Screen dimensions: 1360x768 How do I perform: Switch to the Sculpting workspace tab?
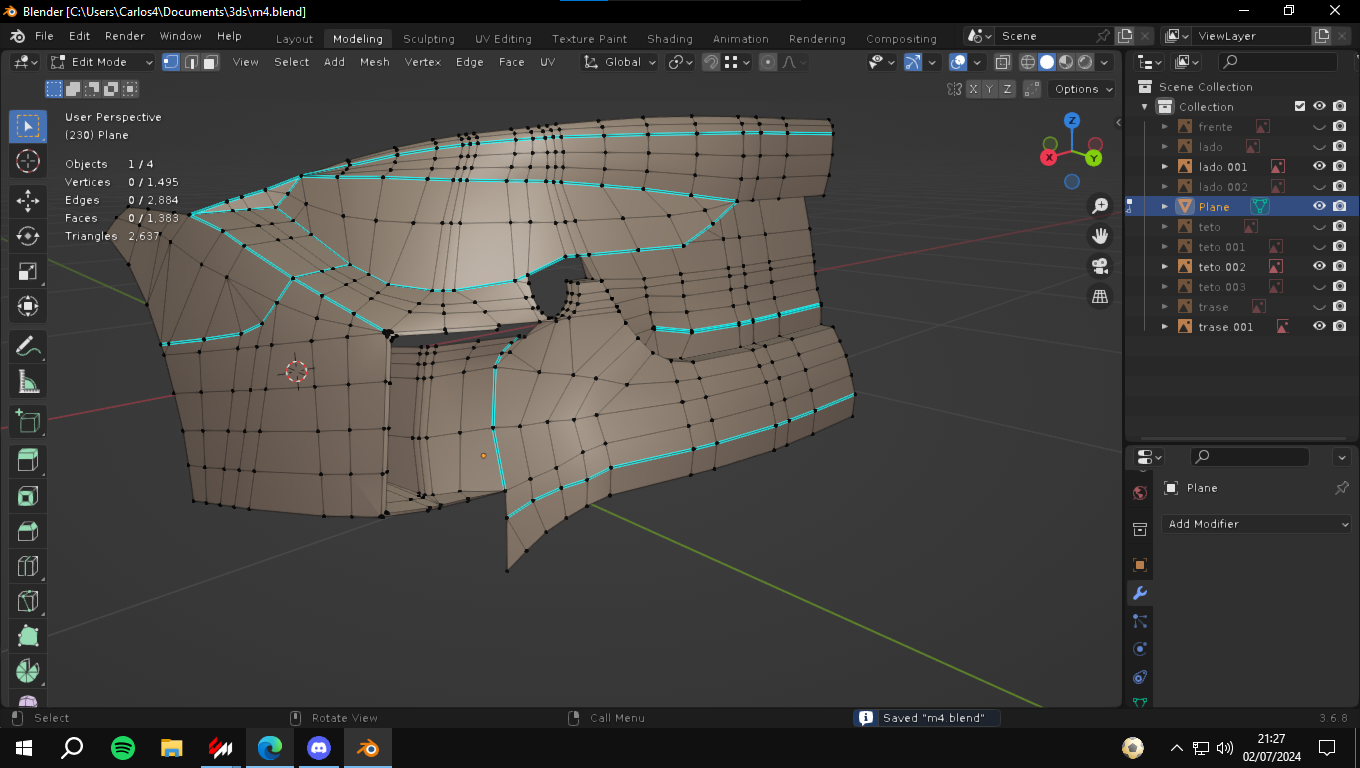428,39
